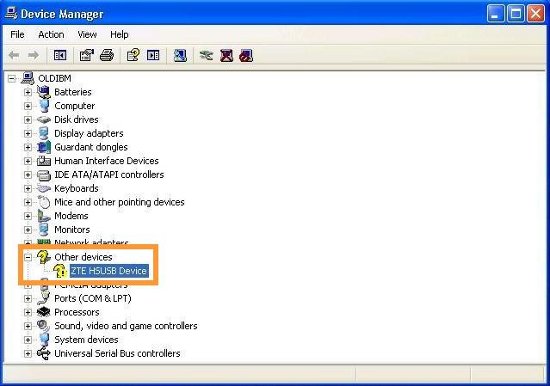The height and width of the screenshot is (386, 550).
Task: Expand IDE ATA/ATAPI controllers category
Action: pyautogui.click(x=28, y=175)
